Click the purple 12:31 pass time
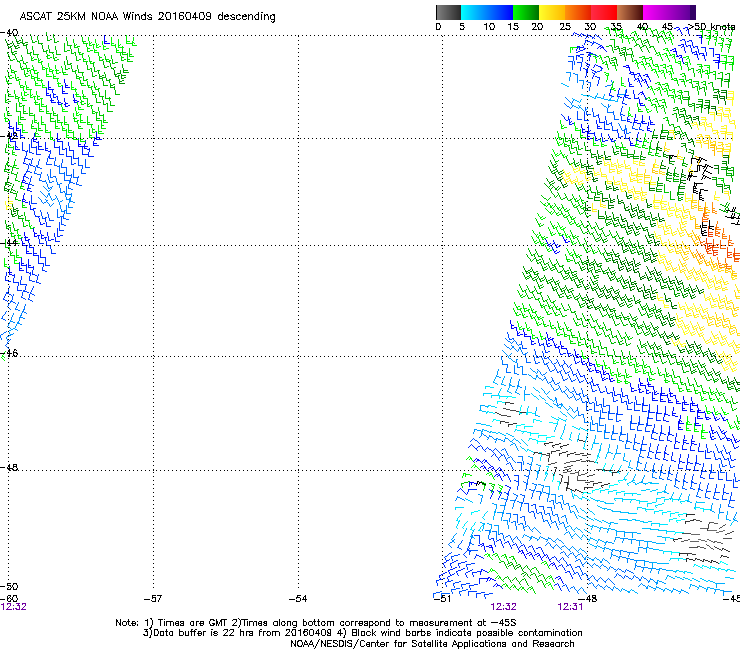Image resolution: width=740 pixels, height=650 pixels. pos(570,607)
